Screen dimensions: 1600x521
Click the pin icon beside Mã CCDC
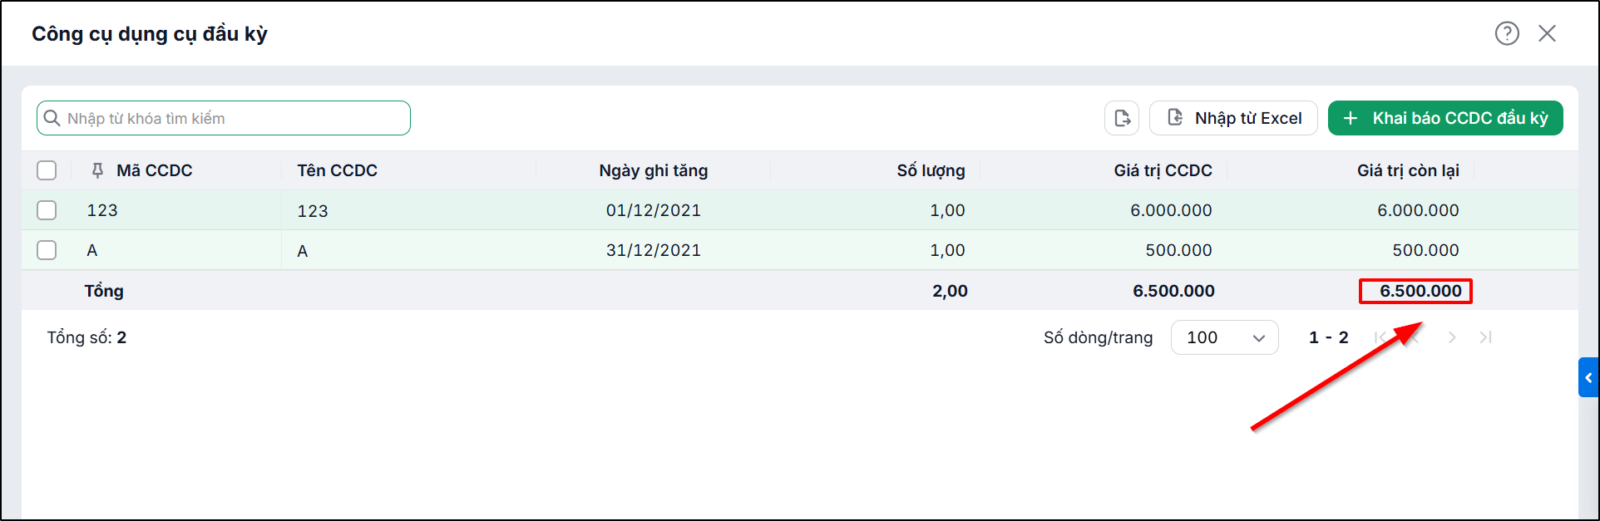[x=97, y=171]
